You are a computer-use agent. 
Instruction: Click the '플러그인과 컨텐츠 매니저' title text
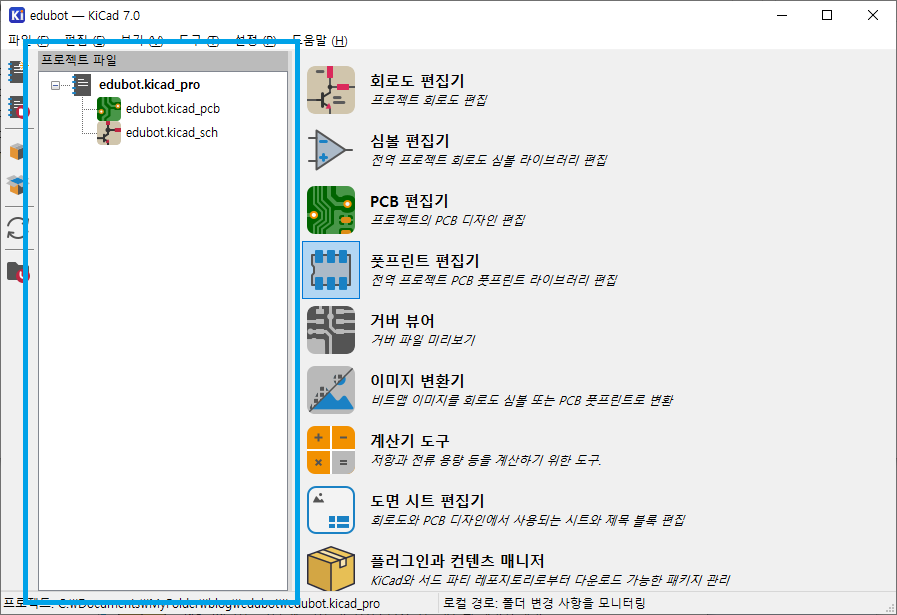pos(457,561)
